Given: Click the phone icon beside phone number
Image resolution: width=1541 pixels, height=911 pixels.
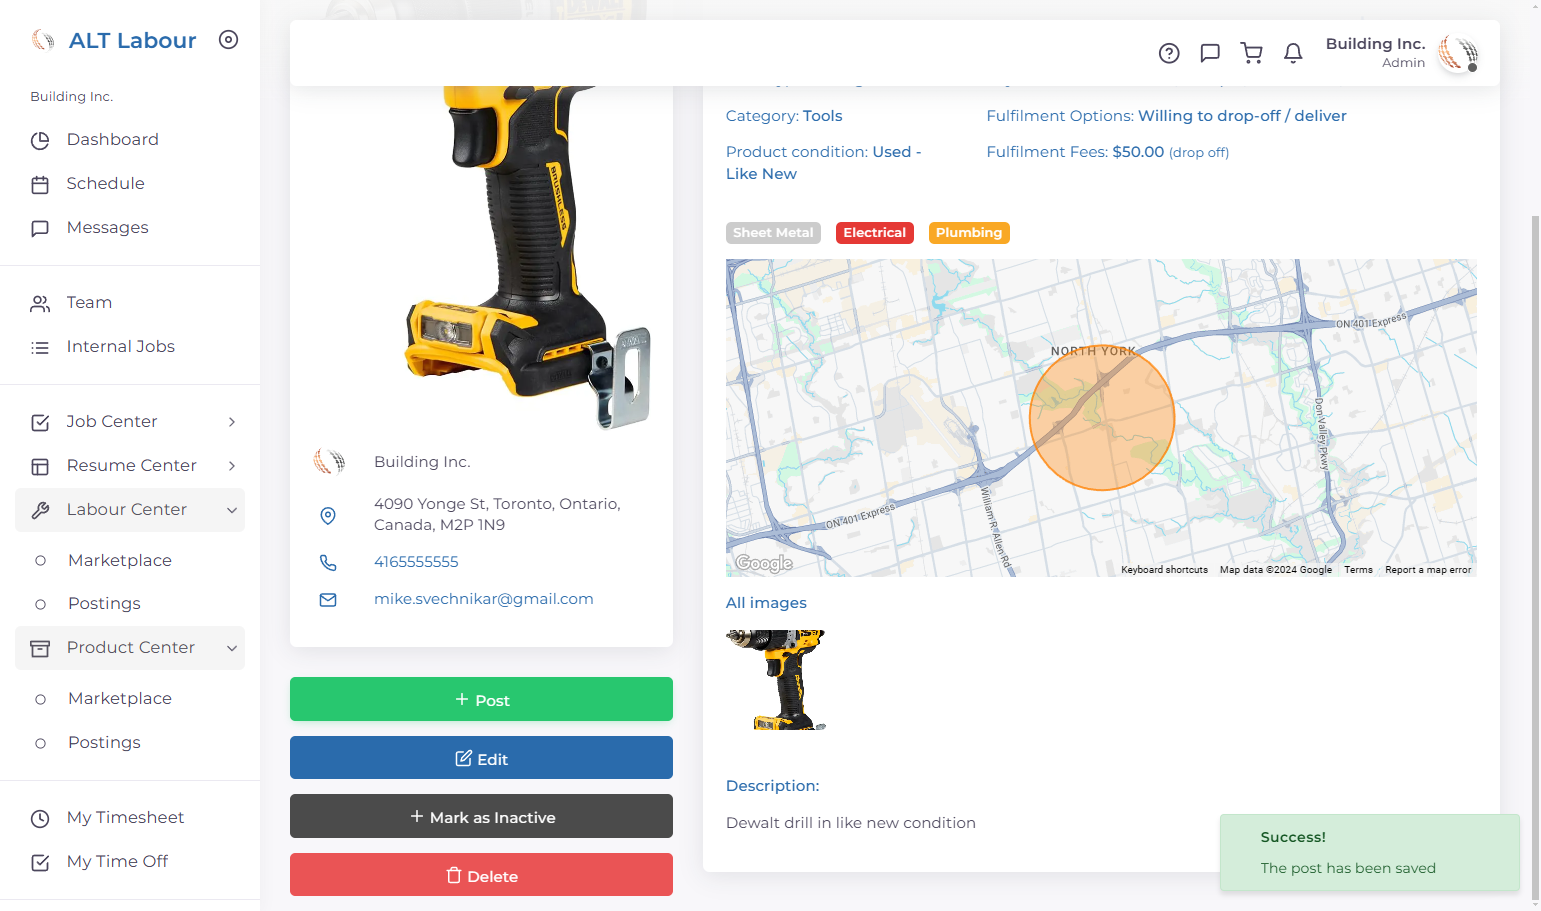Looking at the screenshot, I should click(x=328, y=562).
